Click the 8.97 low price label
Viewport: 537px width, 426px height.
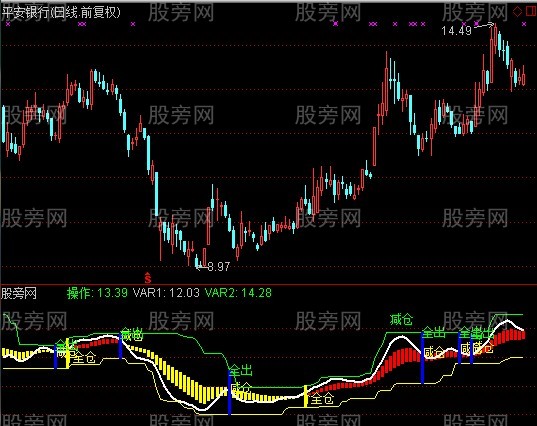point(218,266)
